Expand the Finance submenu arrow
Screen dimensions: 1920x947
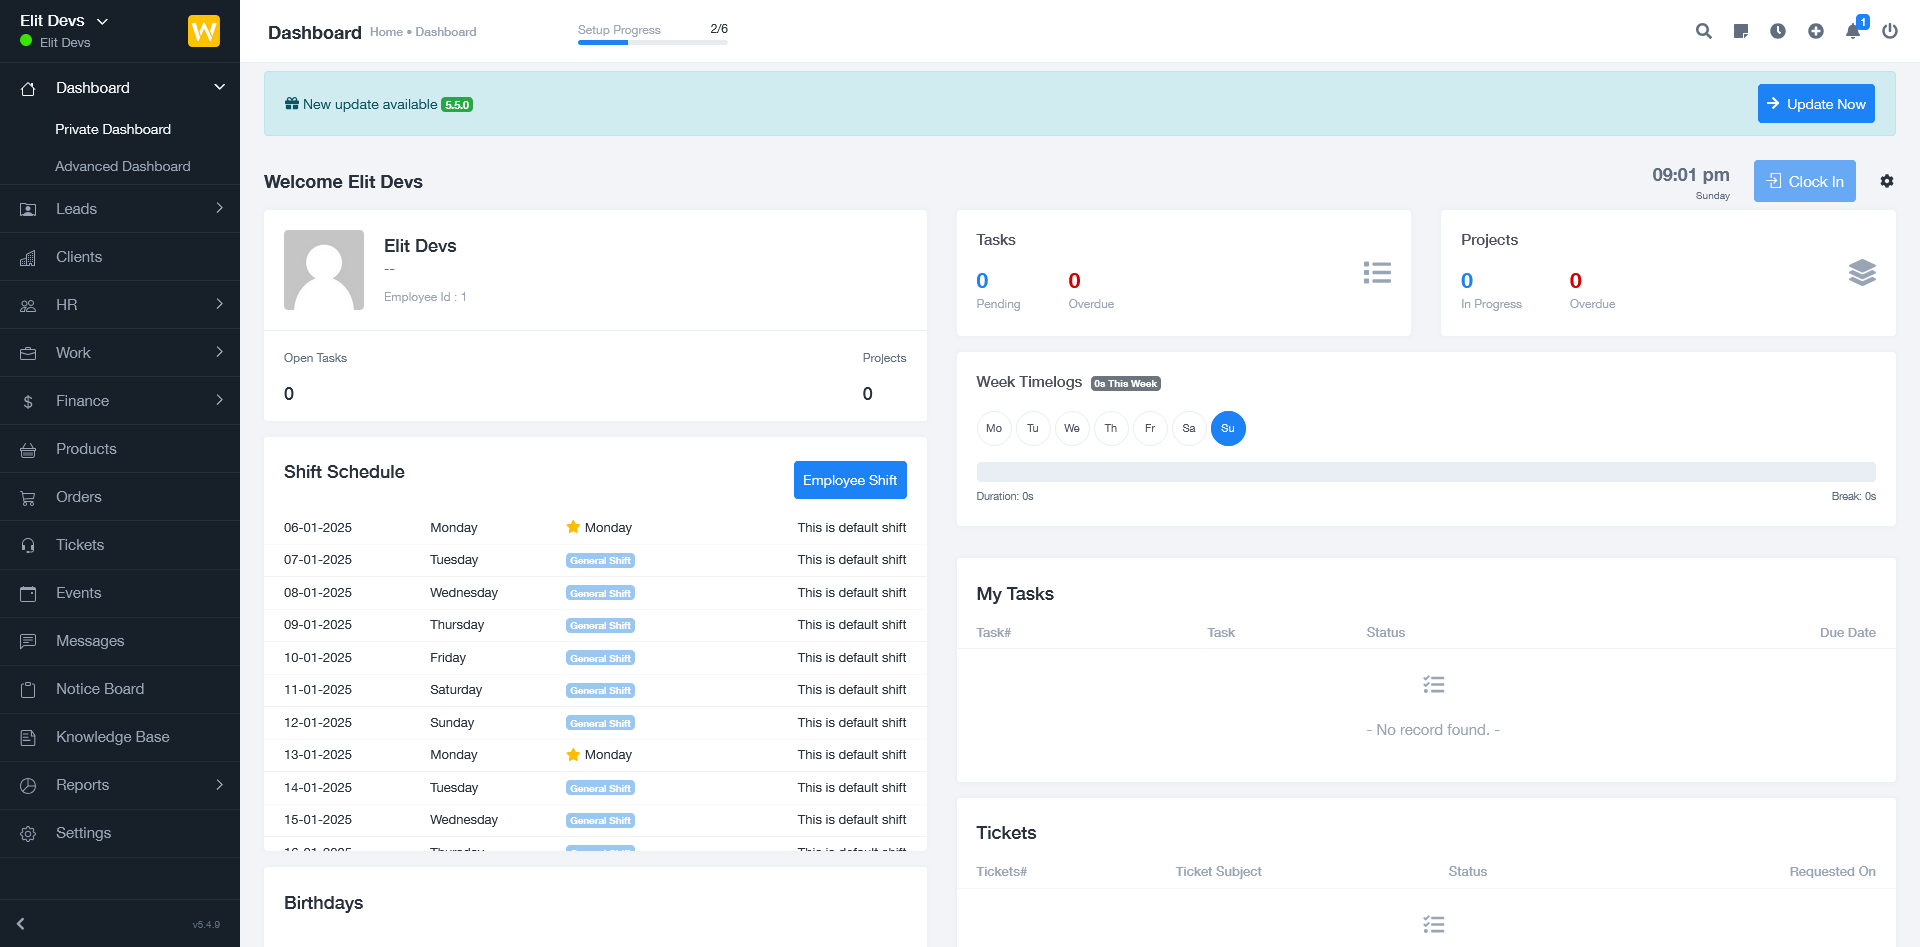(220, 400)
